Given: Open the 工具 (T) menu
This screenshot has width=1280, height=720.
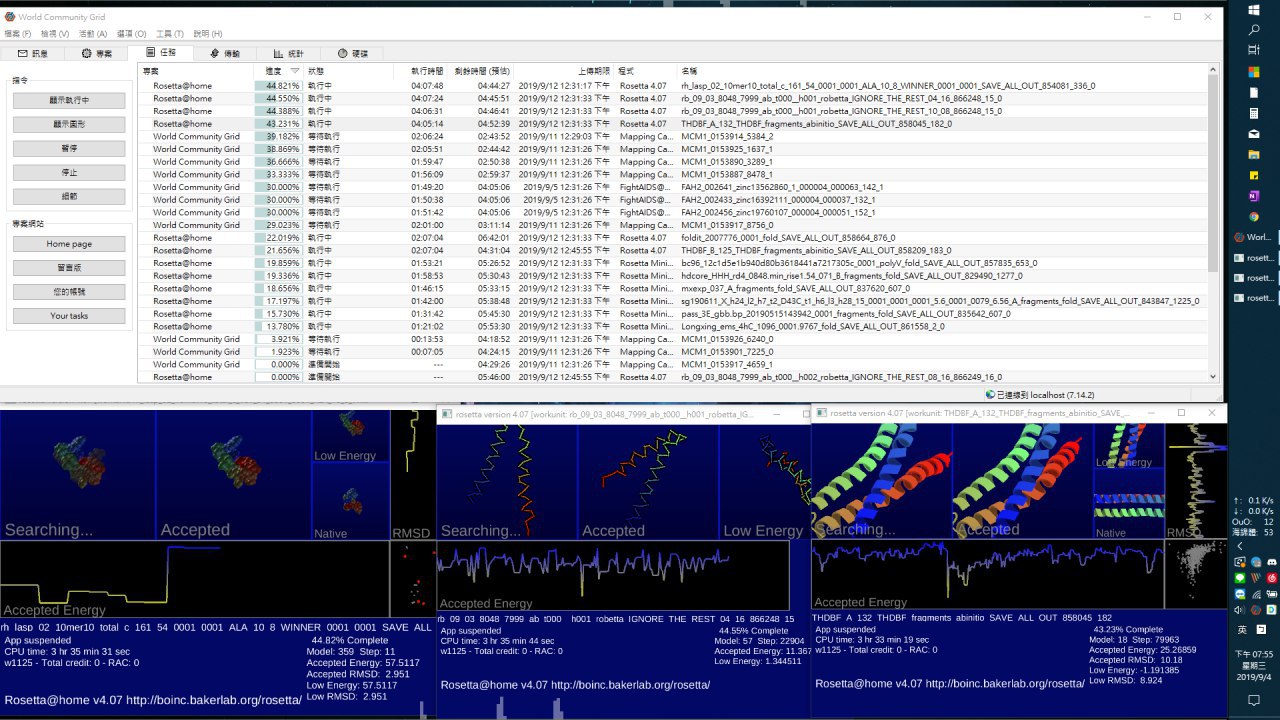Looking at the screenshot, I should [x=169, y=34].
